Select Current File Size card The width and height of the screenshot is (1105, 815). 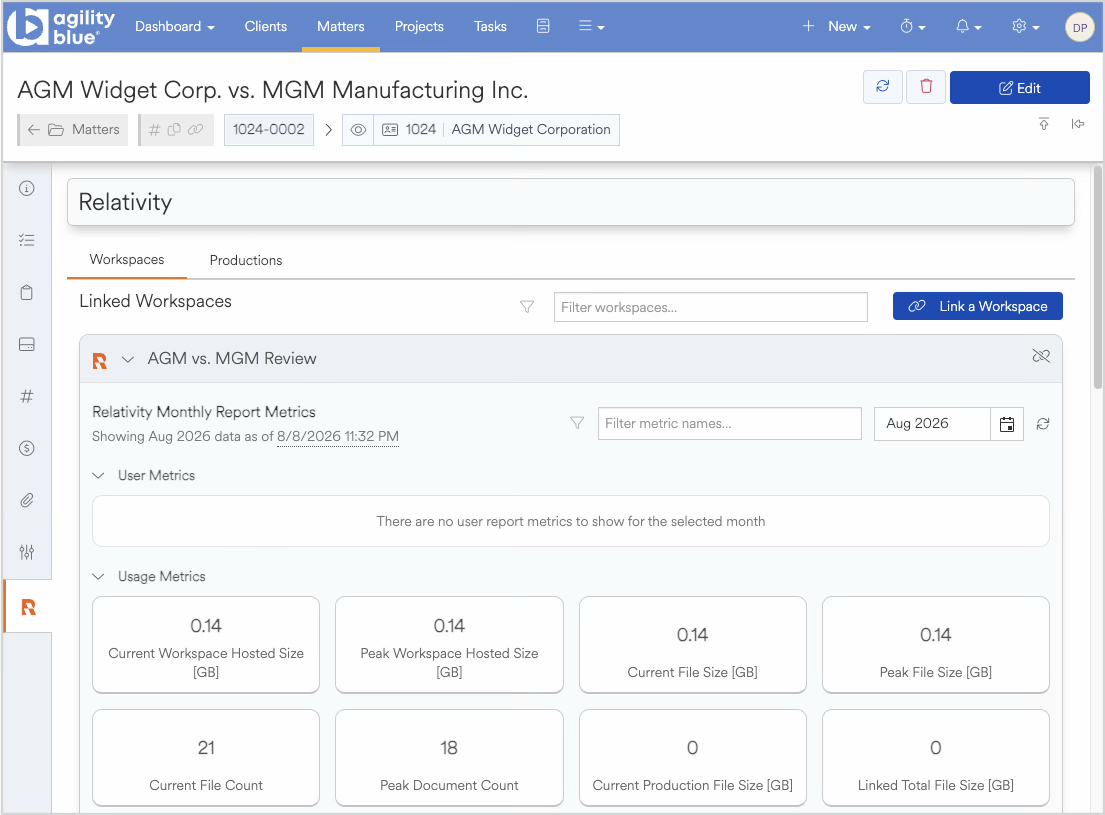coord(692,644)
